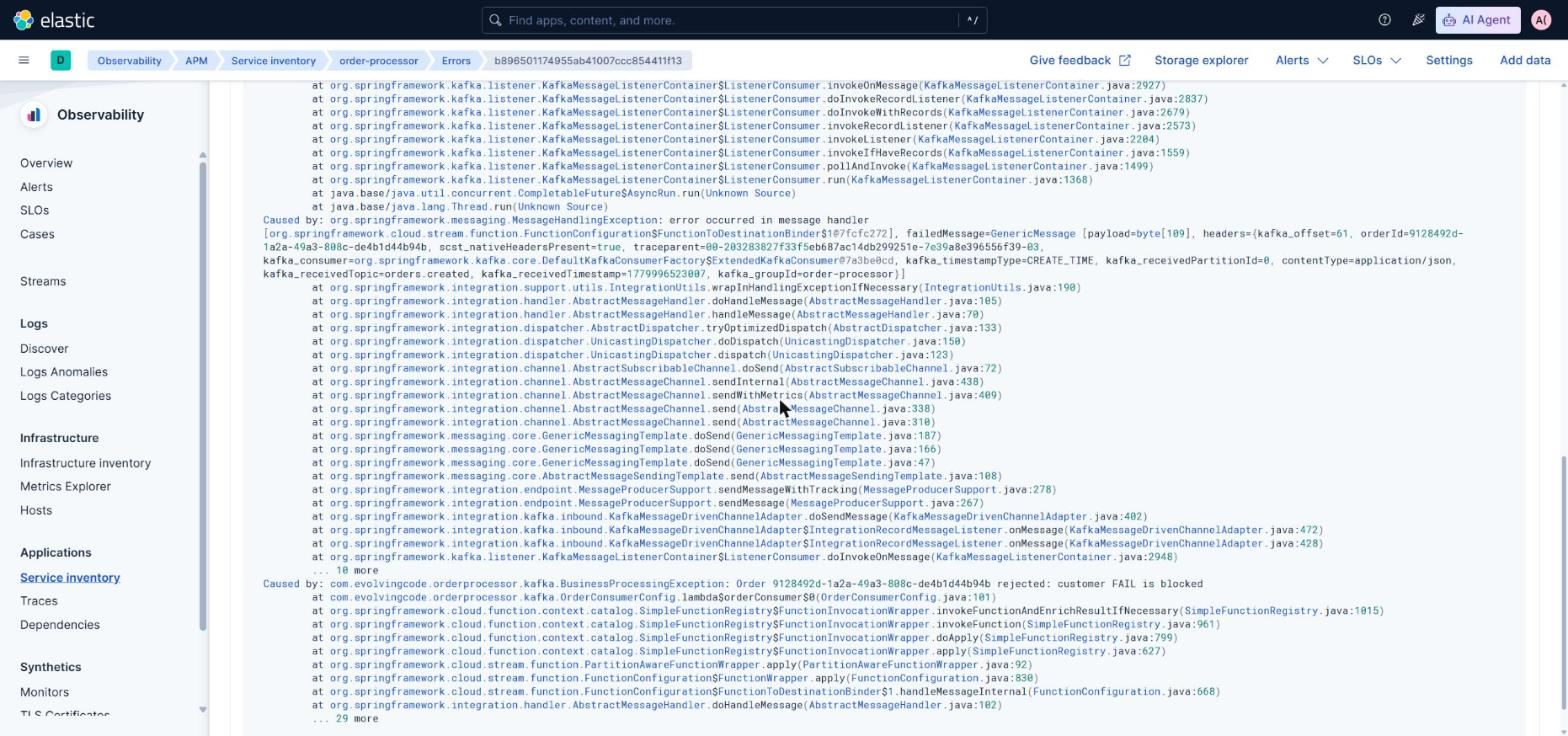The image size is (1568, 736).
Task: Open Alerts in the sidebar
Action: tap(36, 187)
